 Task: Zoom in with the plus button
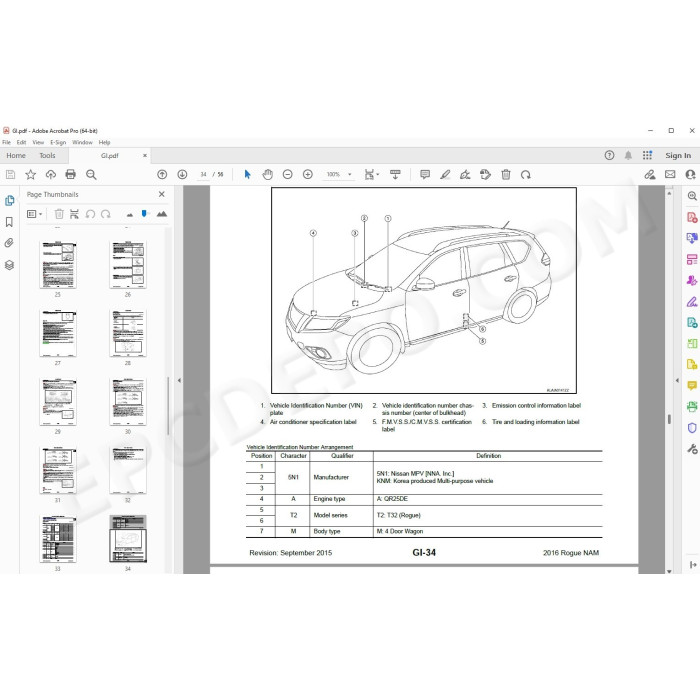(x=308, y=175)
